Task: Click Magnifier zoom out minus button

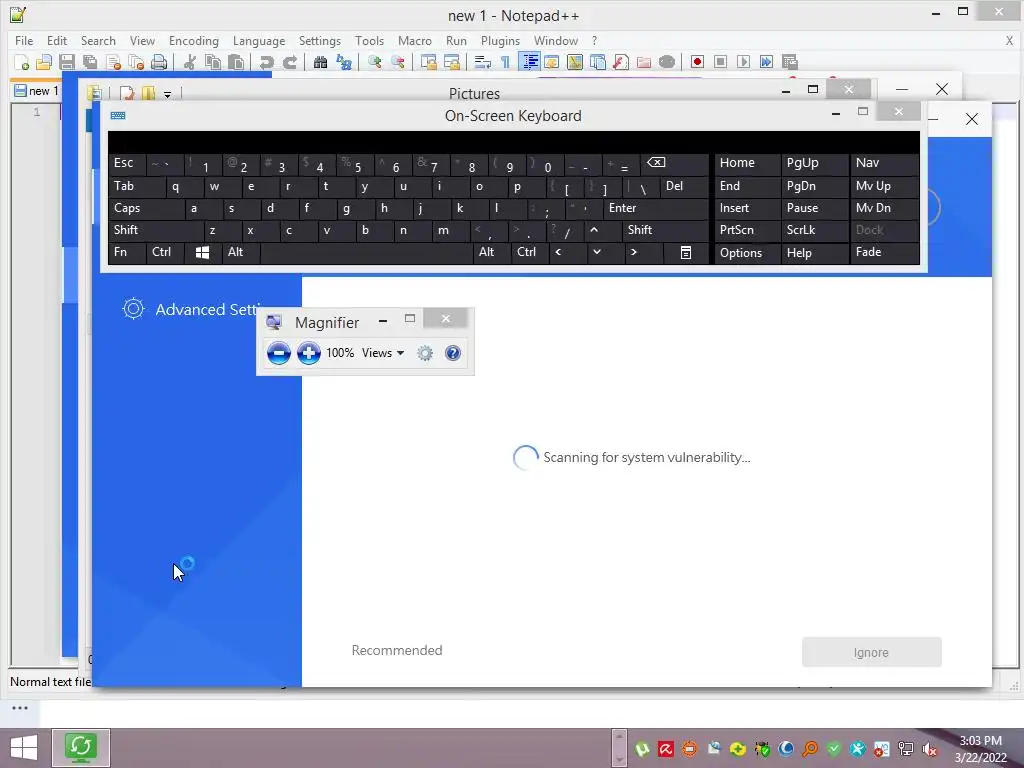Action: click(x=279, y=353)
